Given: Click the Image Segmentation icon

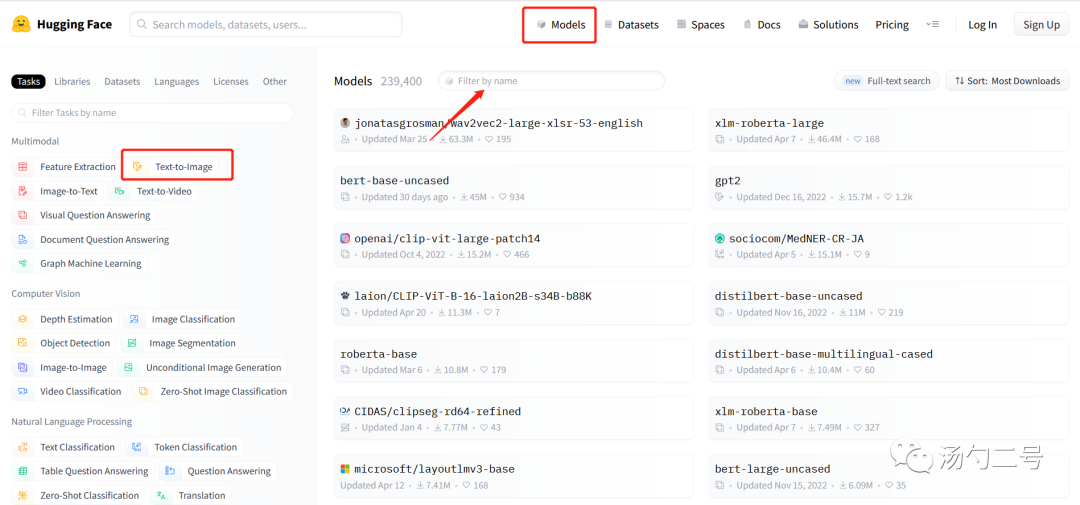Looking at the screenshot, I should coord(132,343).
